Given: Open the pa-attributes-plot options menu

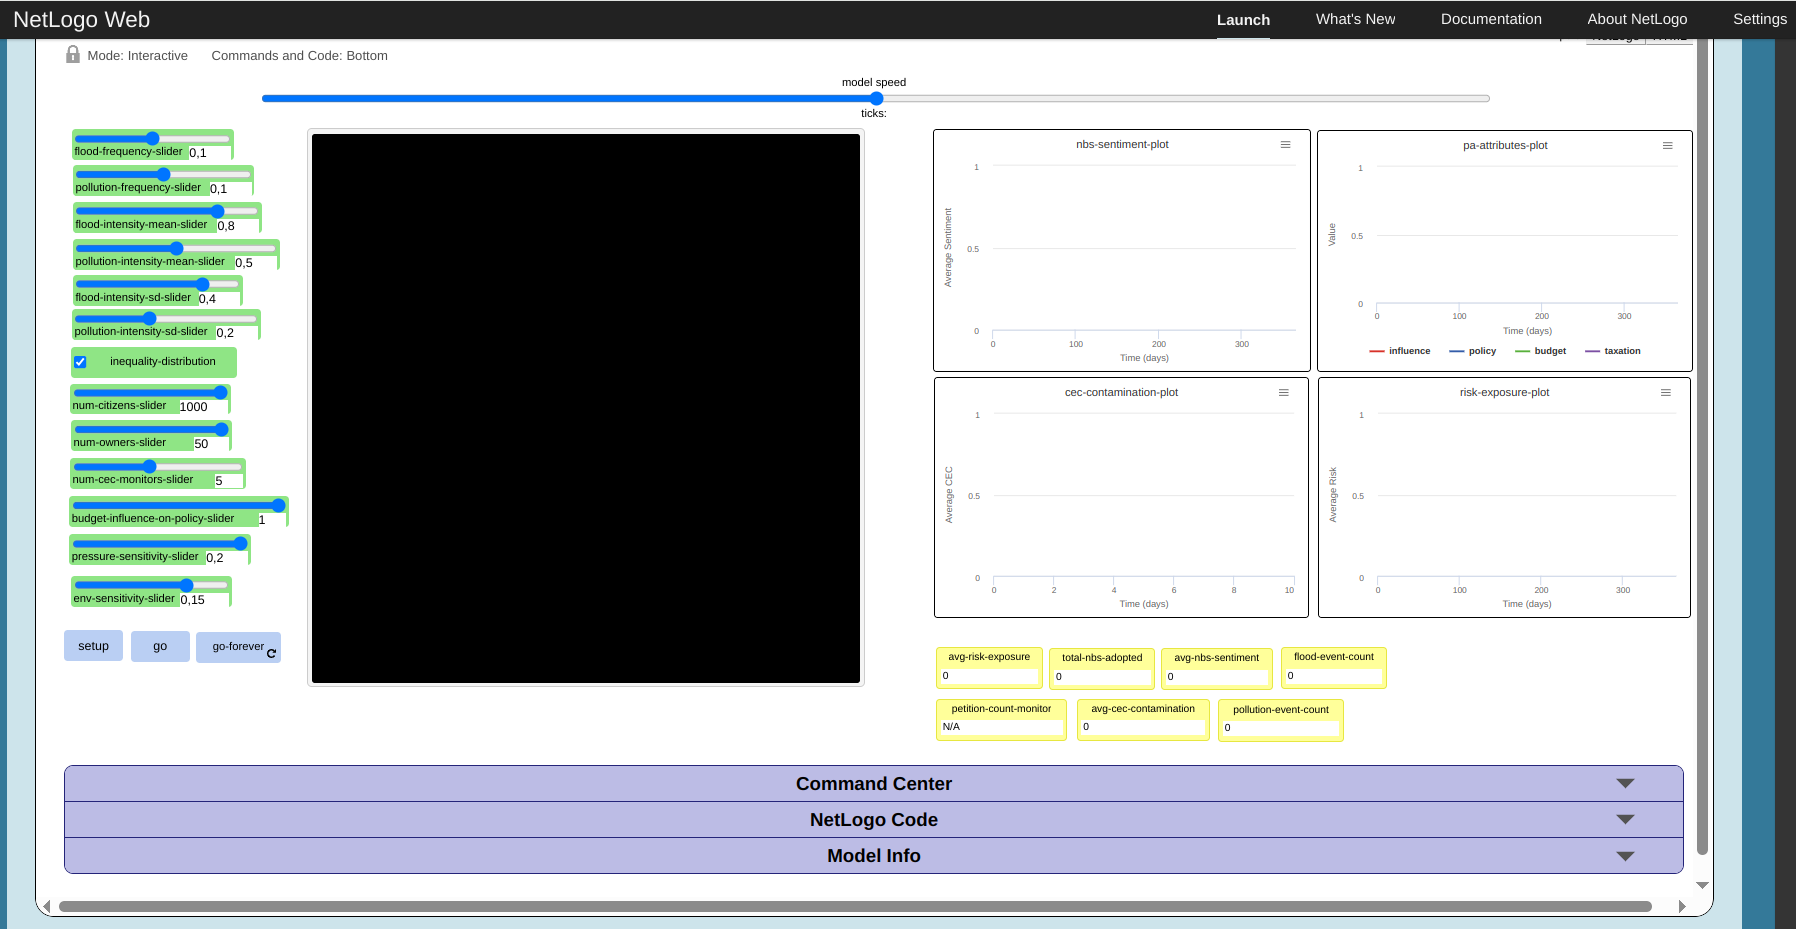Looking at the screenshot, I should point(1667,145).
